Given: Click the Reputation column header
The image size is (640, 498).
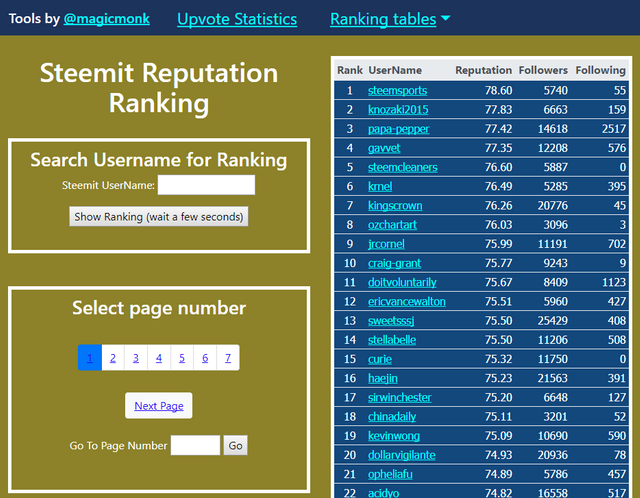Looking at the screenshot, I should tap(484, 70).
